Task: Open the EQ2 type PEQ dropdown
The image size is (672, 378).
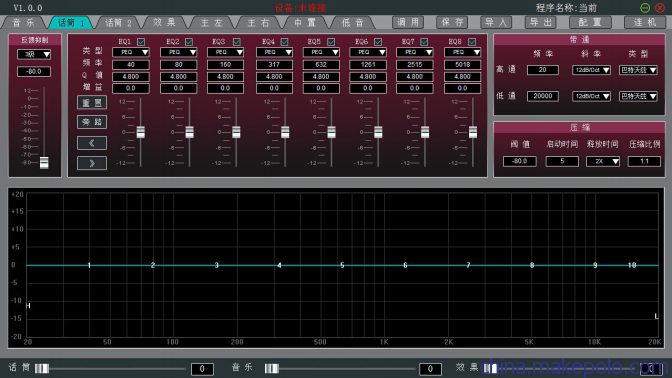Action: point(178,52)
